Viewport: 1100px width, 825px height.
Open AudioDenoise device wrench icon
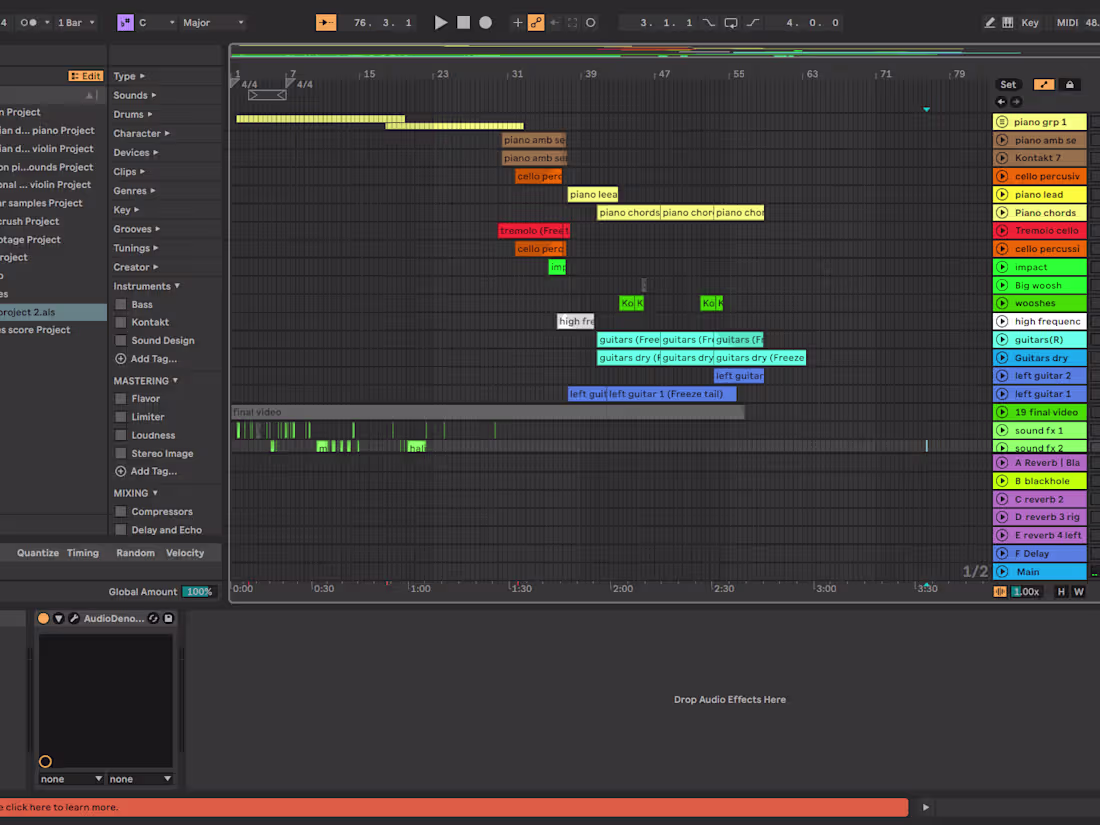[74, 618]
